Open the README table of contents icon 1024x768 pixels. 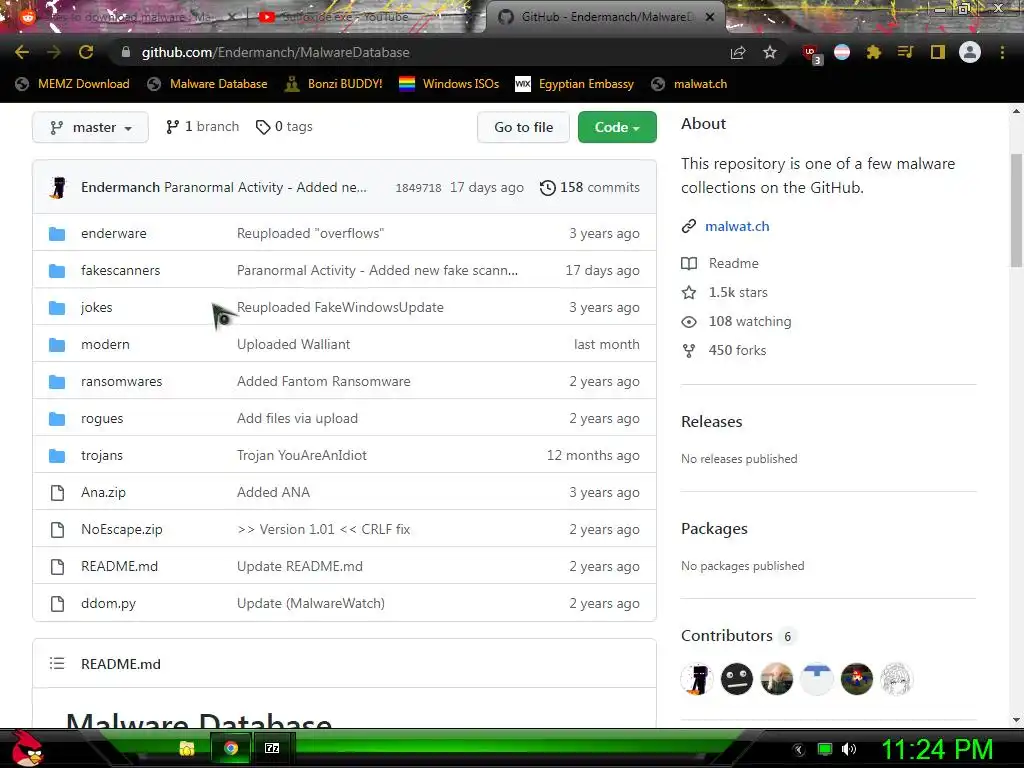(57, 664)
